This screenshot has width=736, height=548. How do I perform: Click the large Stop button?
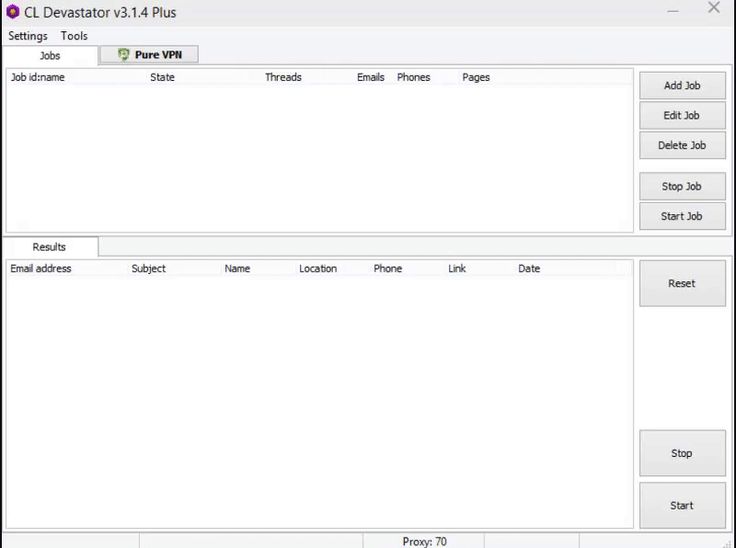tap(682, 453)
